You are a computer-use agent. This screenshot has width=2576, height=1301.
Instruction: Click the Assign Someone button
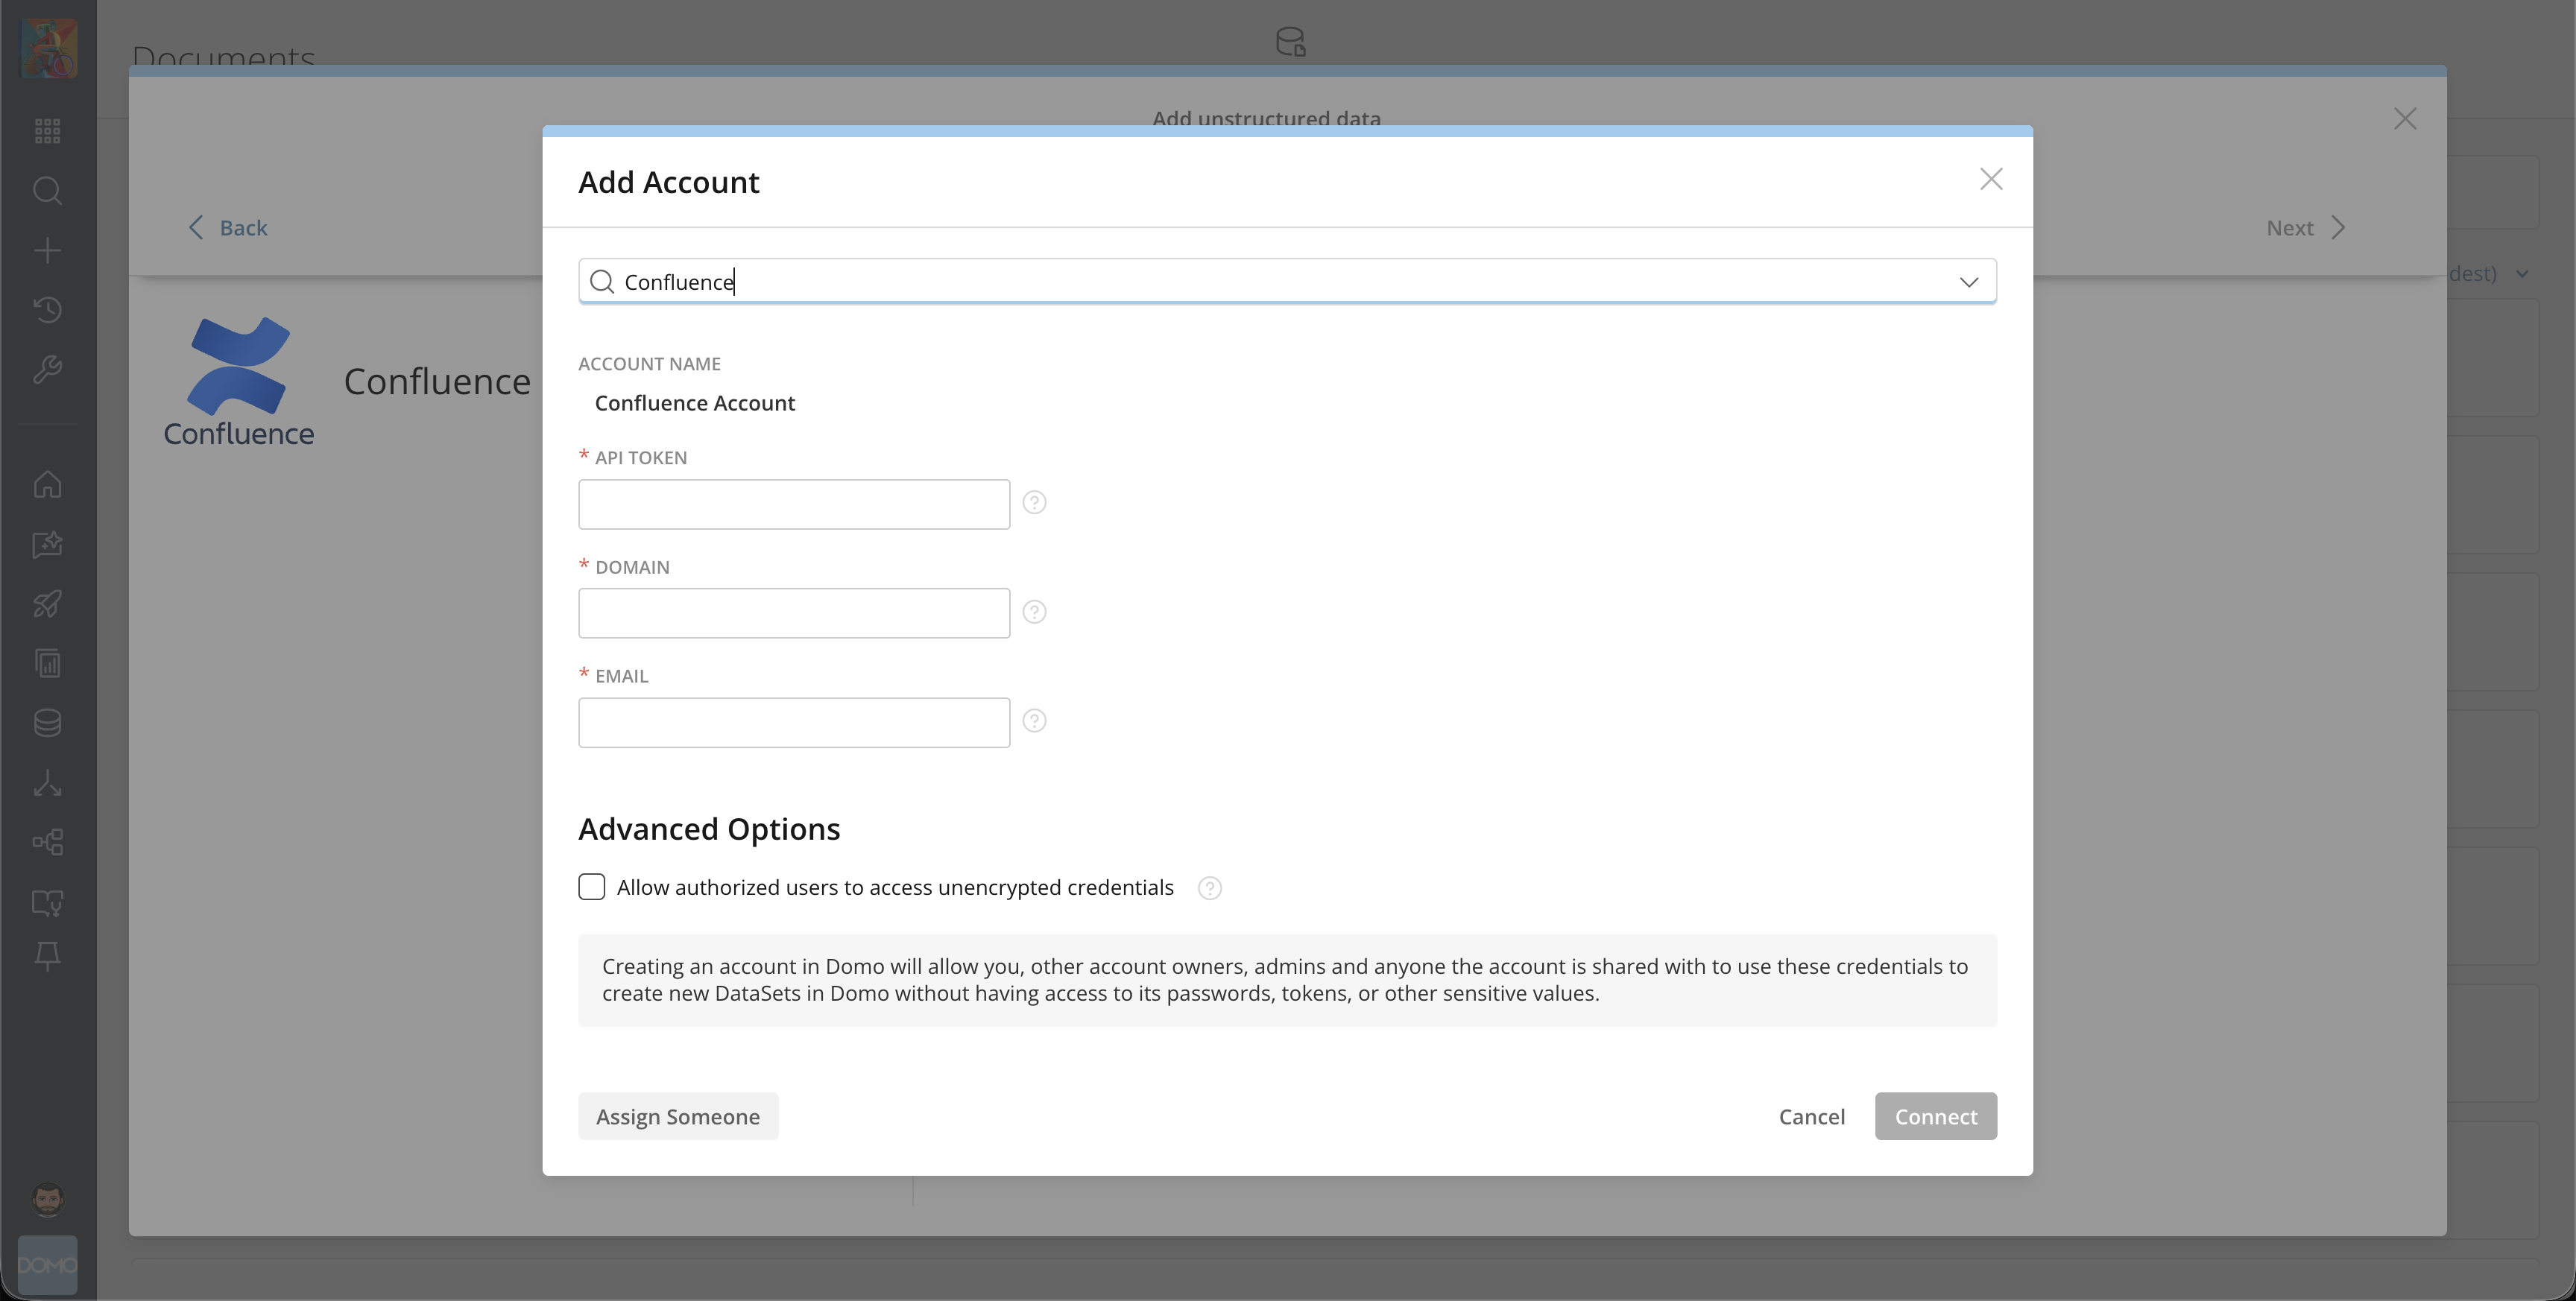coord(678,1116)
